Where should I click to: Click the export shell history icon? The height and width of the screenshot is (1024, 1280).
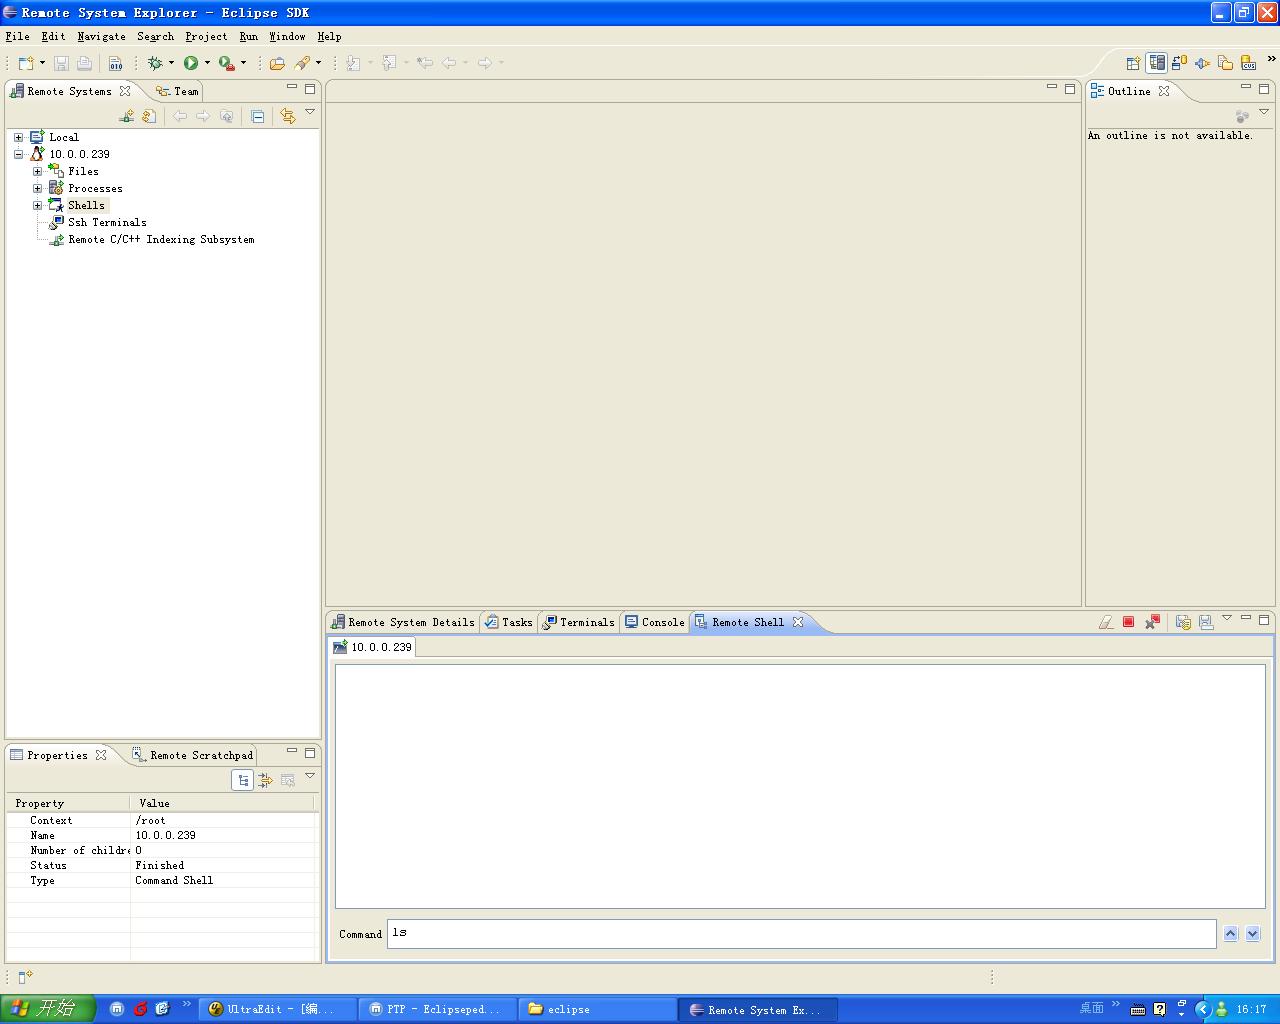pos(1206,622)
